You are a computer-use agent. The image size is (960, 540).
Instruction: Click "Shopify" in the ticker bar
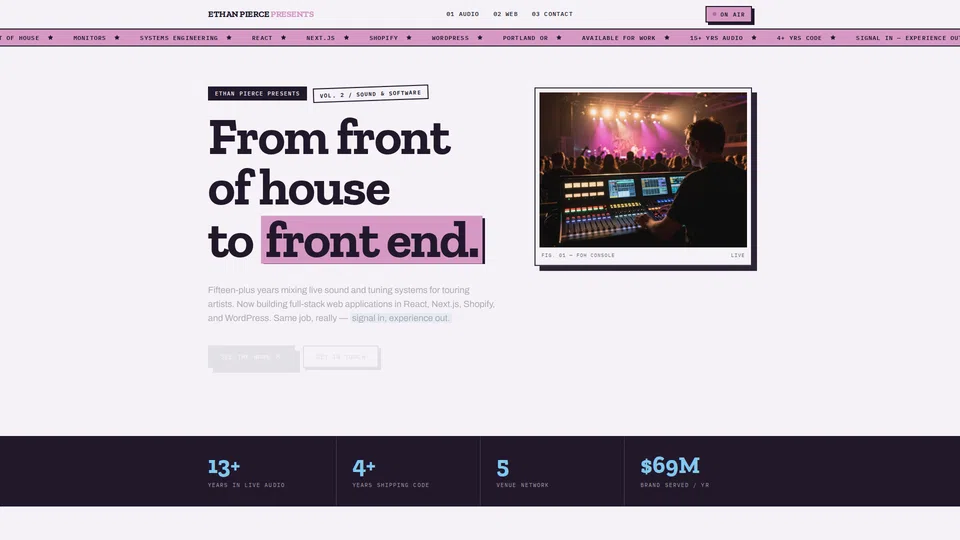[x=383, y=38]
